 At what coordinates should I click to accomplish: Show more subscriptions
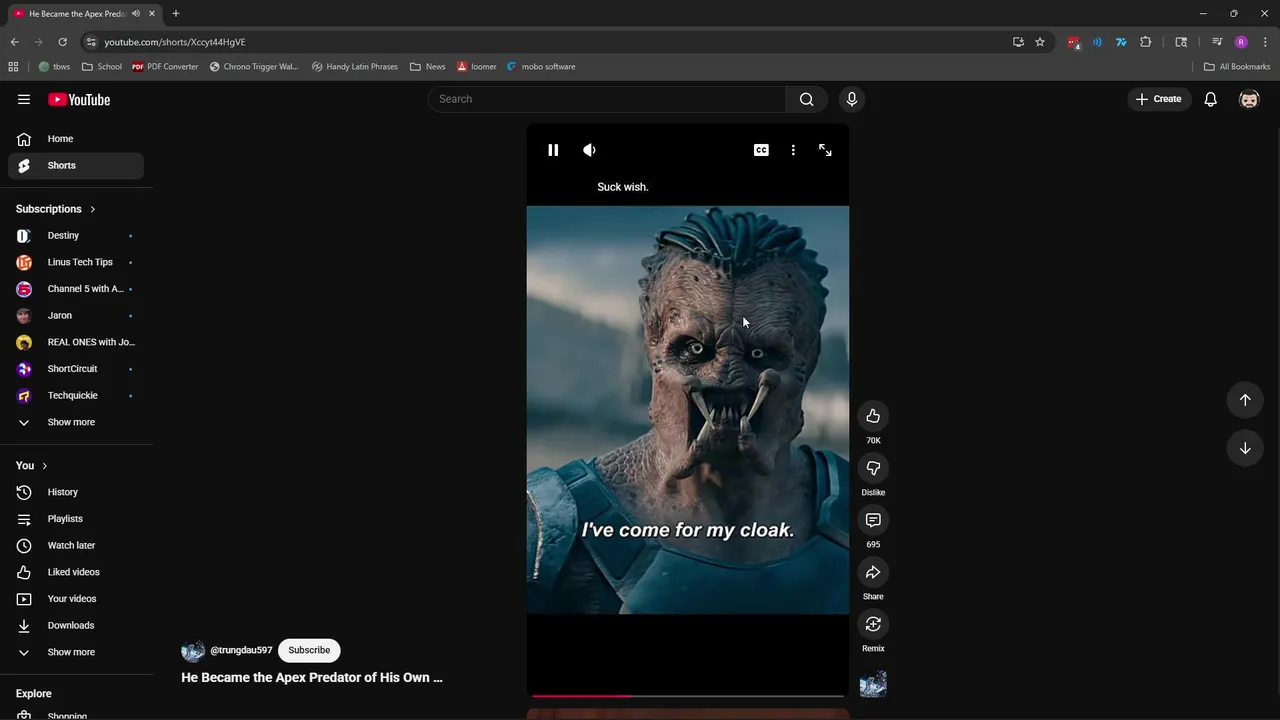(x=76, y=422)
